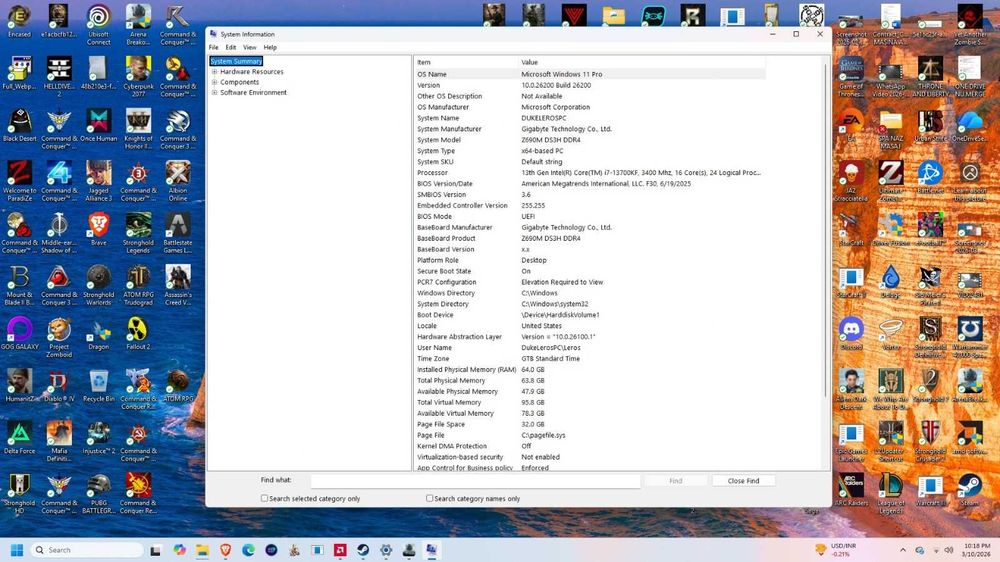Expand the Hardware Resources tree node
The width and height of the screenshot is (1000, 562).
[214, 72]
